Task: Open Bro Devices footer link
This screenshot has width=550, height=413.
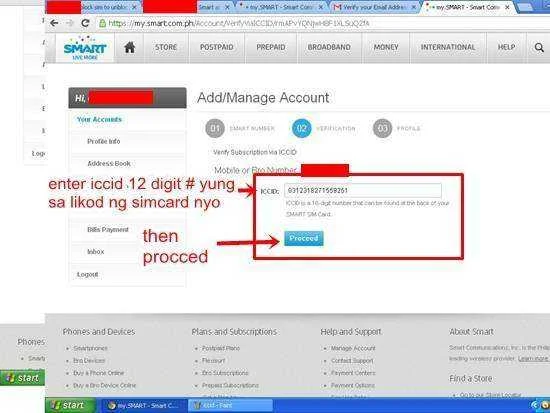Action: point(89,361)
